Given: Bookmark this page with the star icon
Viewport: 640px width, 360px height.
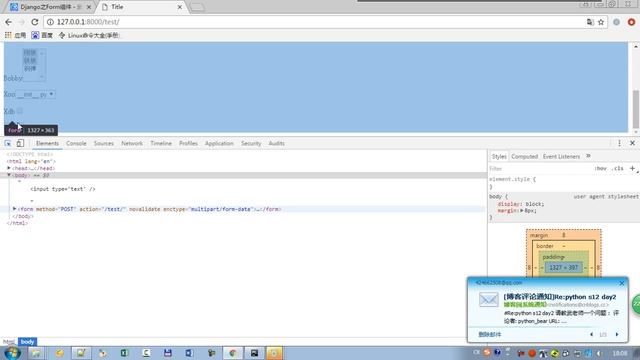Looking at the screenshot, I should click(601, 22).
